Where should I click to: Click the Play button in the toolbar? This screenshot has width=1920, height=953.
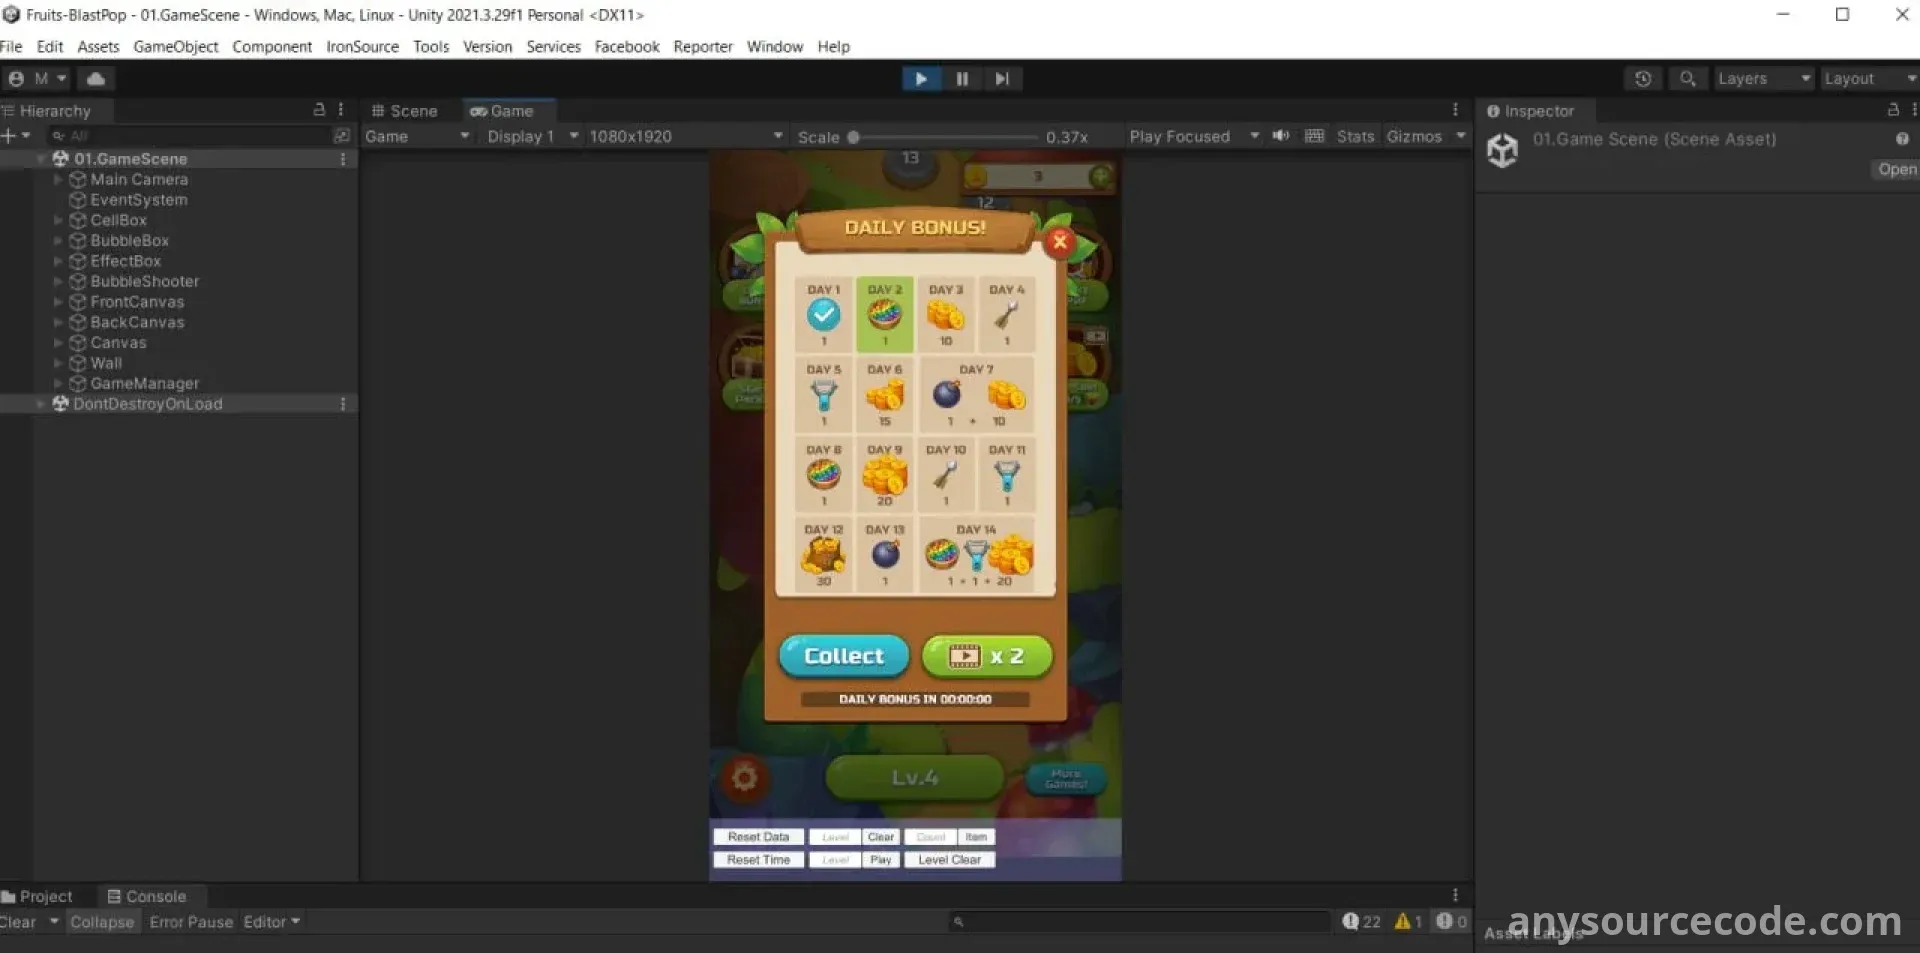point(920,79)
